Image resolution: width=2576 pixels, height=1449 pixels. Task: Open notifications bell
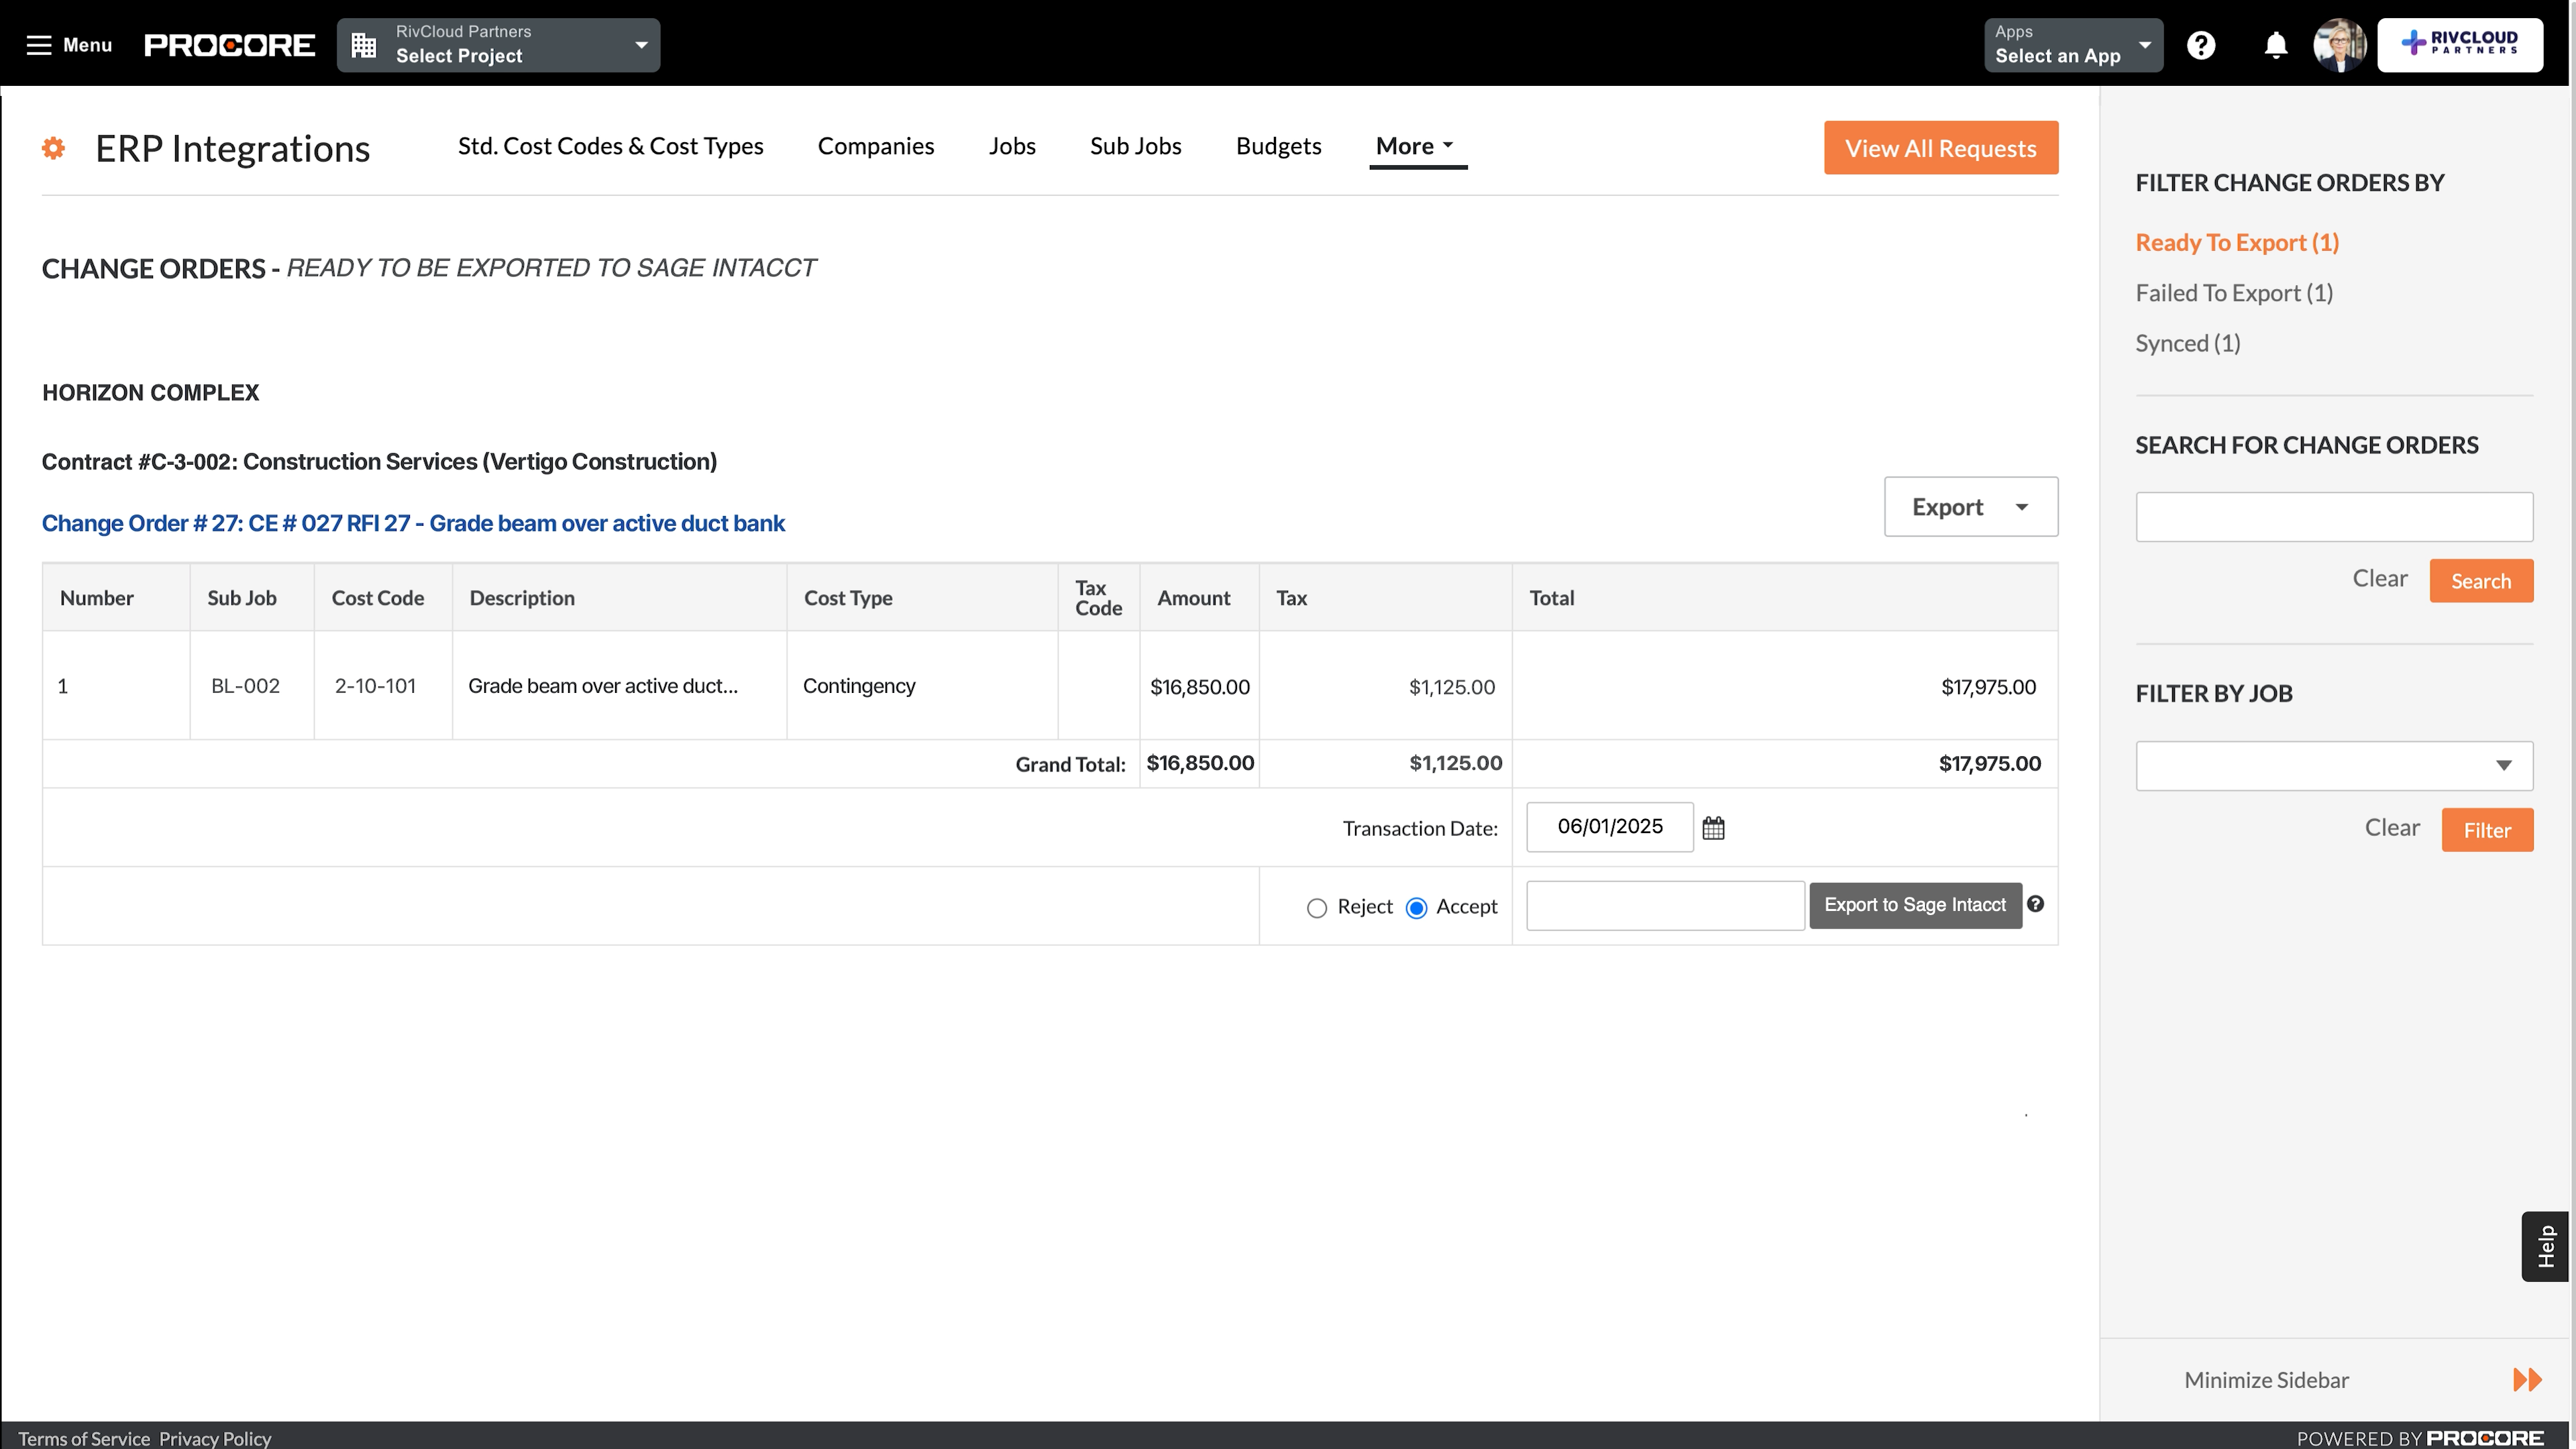[x=2276, y=45]
